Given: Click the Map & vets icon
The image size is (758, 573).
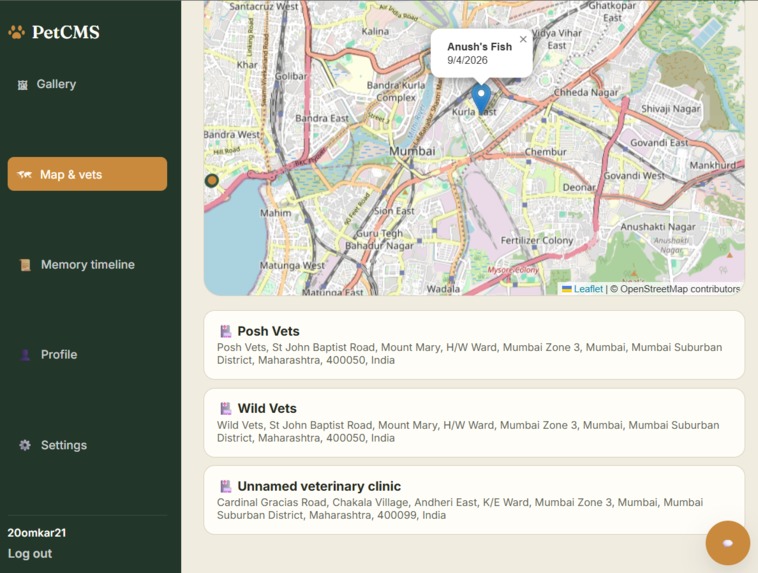Looking at the screenshot, I should pos(25,175).
